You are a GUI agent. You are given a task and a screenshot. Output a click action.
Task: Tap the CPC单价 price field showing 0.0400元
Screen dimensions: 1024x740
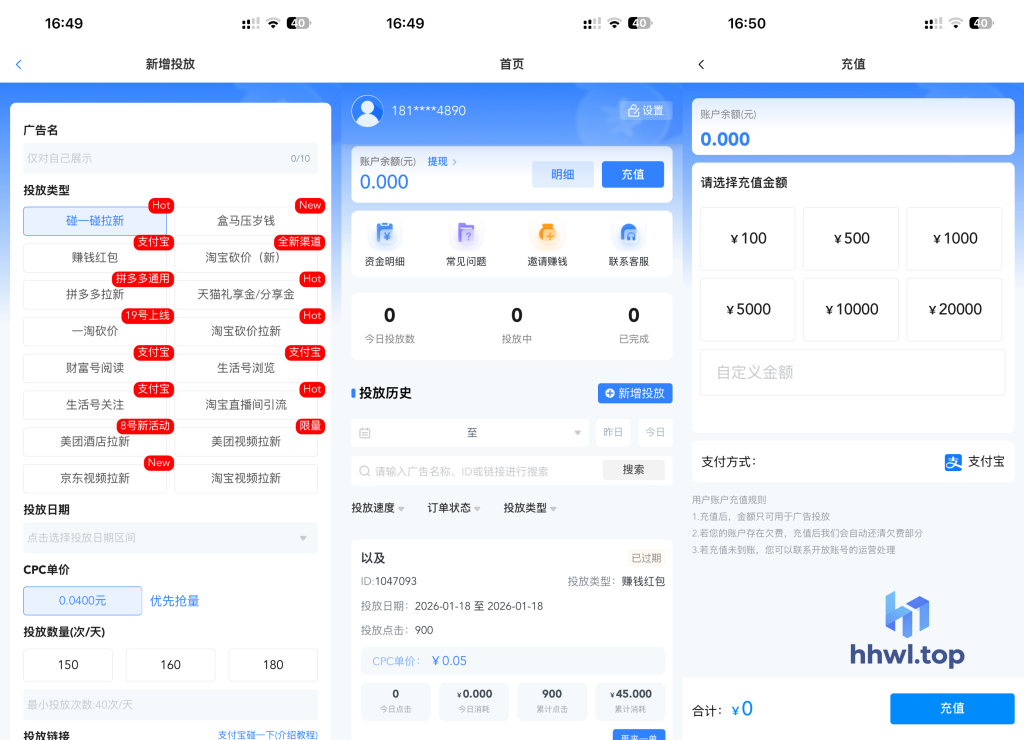(x=82, y=601)
